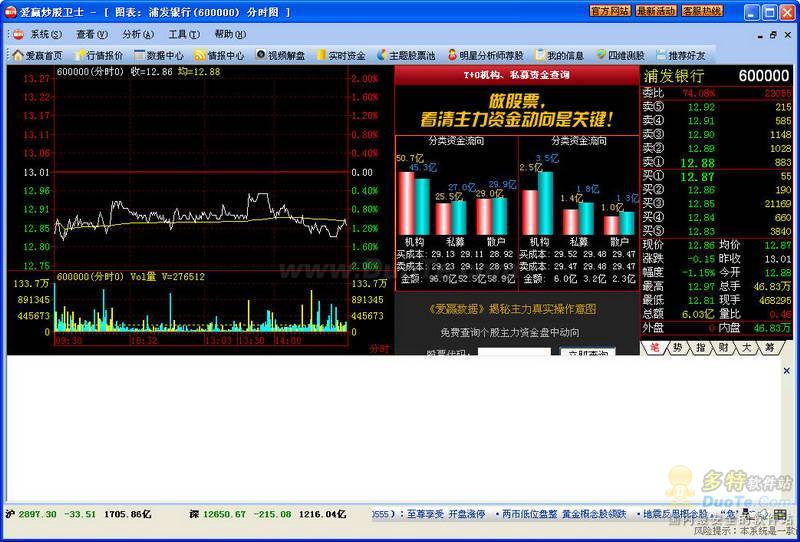Viewport: 800px width, 542px height.
Task: Switch to the 大 tab
Action: coord(746,348)
